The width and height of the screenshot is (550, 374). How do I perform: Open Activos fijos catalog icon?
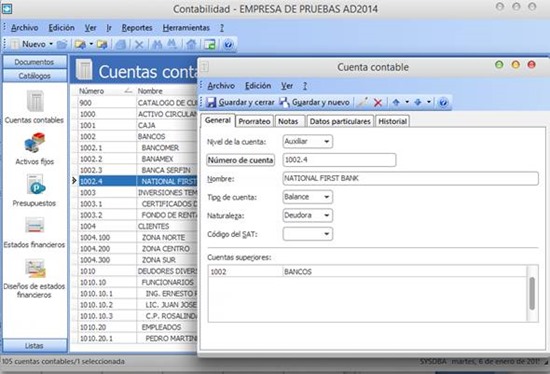click(x=34, y=148)
